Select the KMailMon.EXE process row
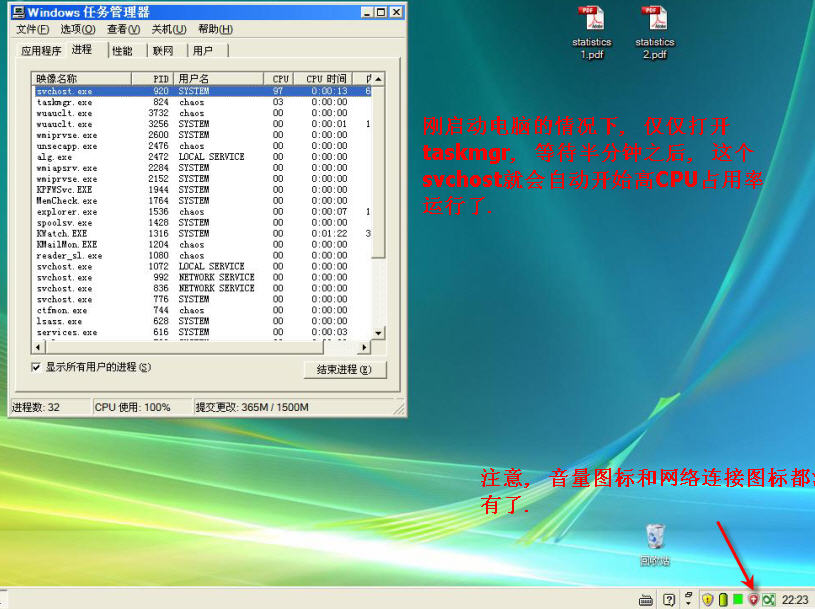This screenshot has height=609, width=815. tap(202, 245)
